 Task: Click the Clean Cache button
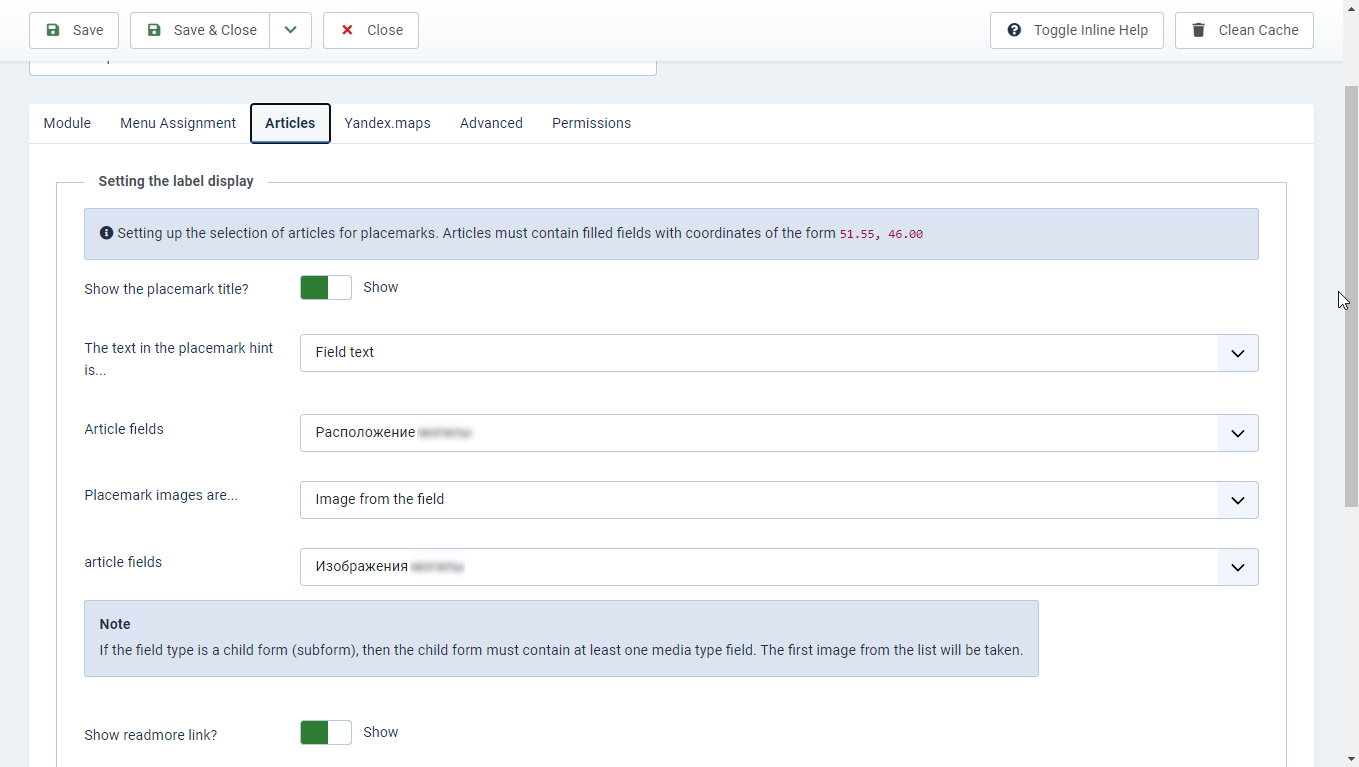[x=1244, y=30]
